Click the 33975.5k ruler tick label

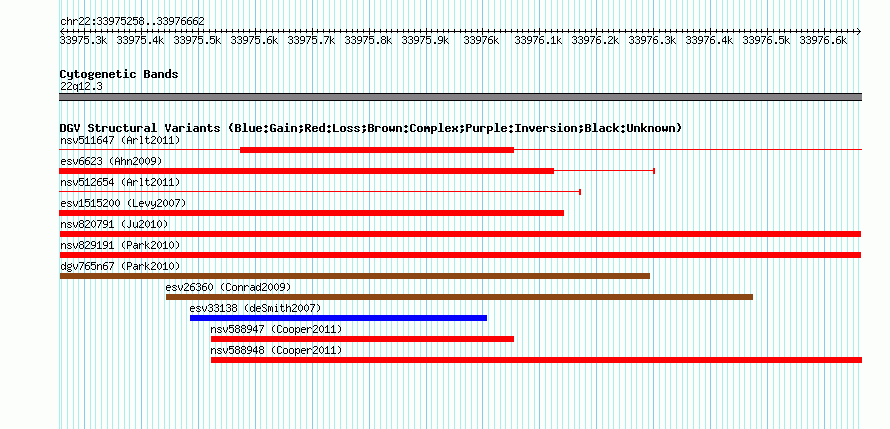point(198,40)
